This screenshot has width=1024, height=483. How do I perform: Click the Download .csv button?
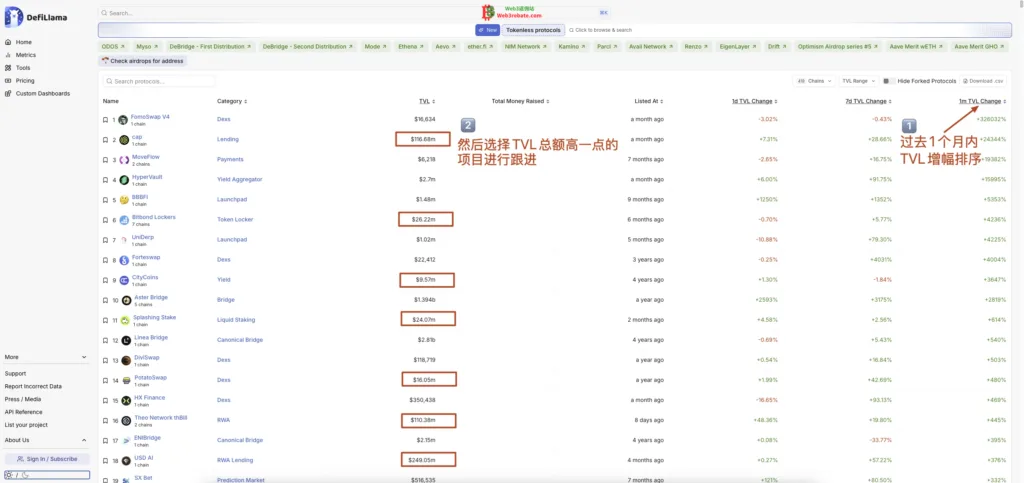pos(982,81)
